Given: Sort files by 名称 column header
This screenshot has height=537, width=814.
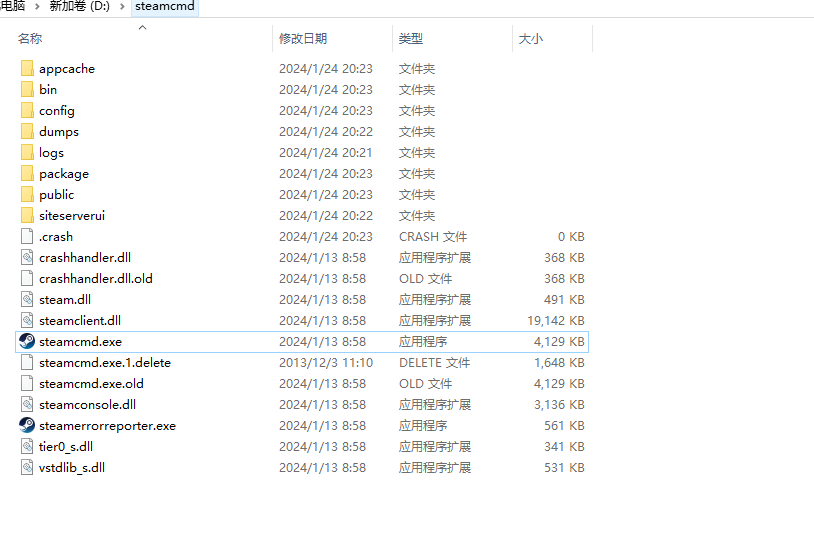Looking at the screenshot, I should click(30, 38).
